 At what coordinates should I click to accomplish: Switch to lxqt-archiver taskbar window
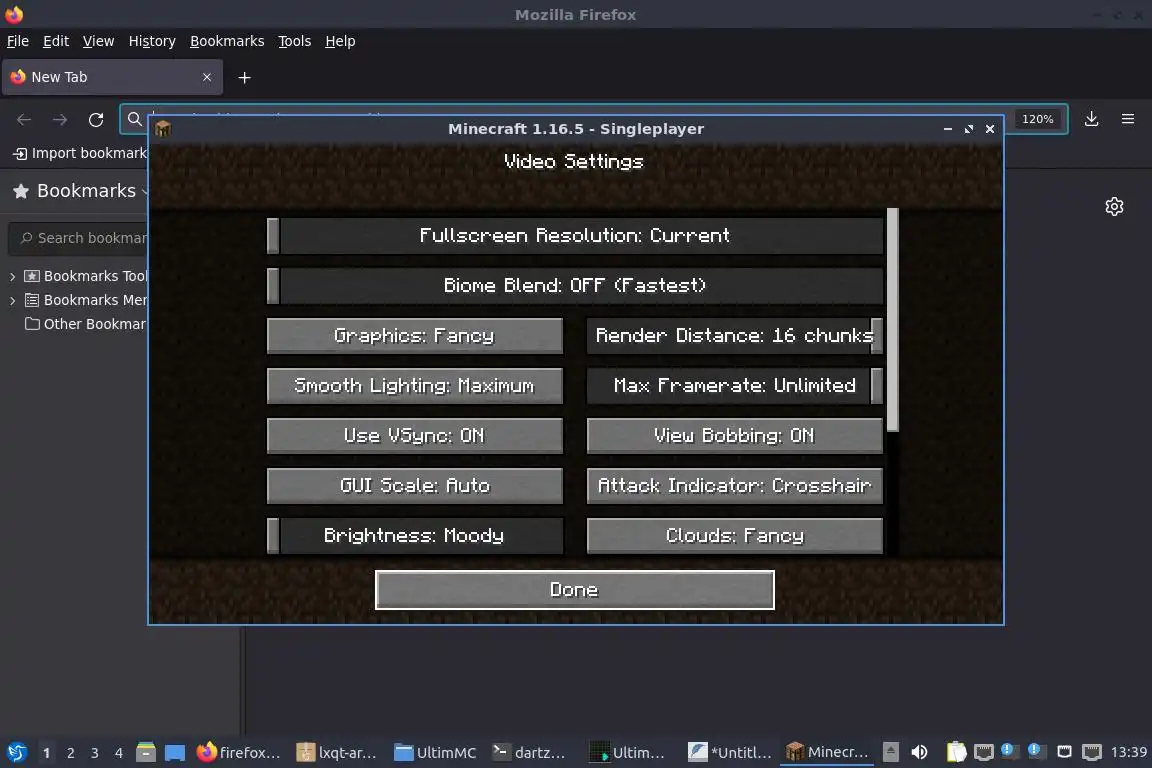click(337, 753)
